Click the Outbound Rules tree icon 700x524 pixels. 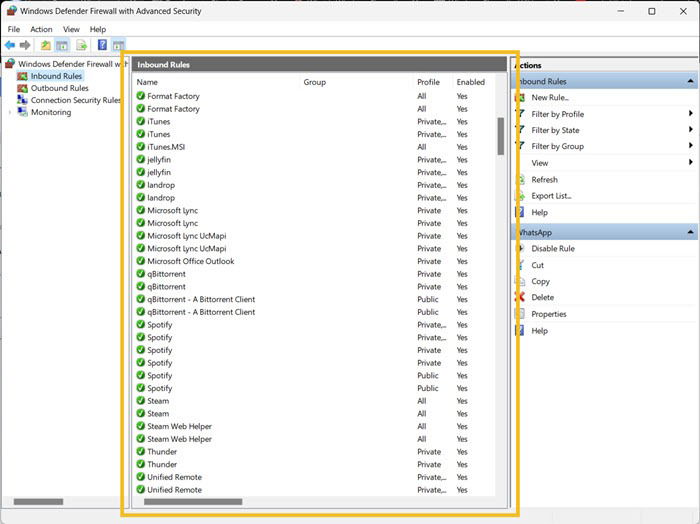(x=22, y=88)
